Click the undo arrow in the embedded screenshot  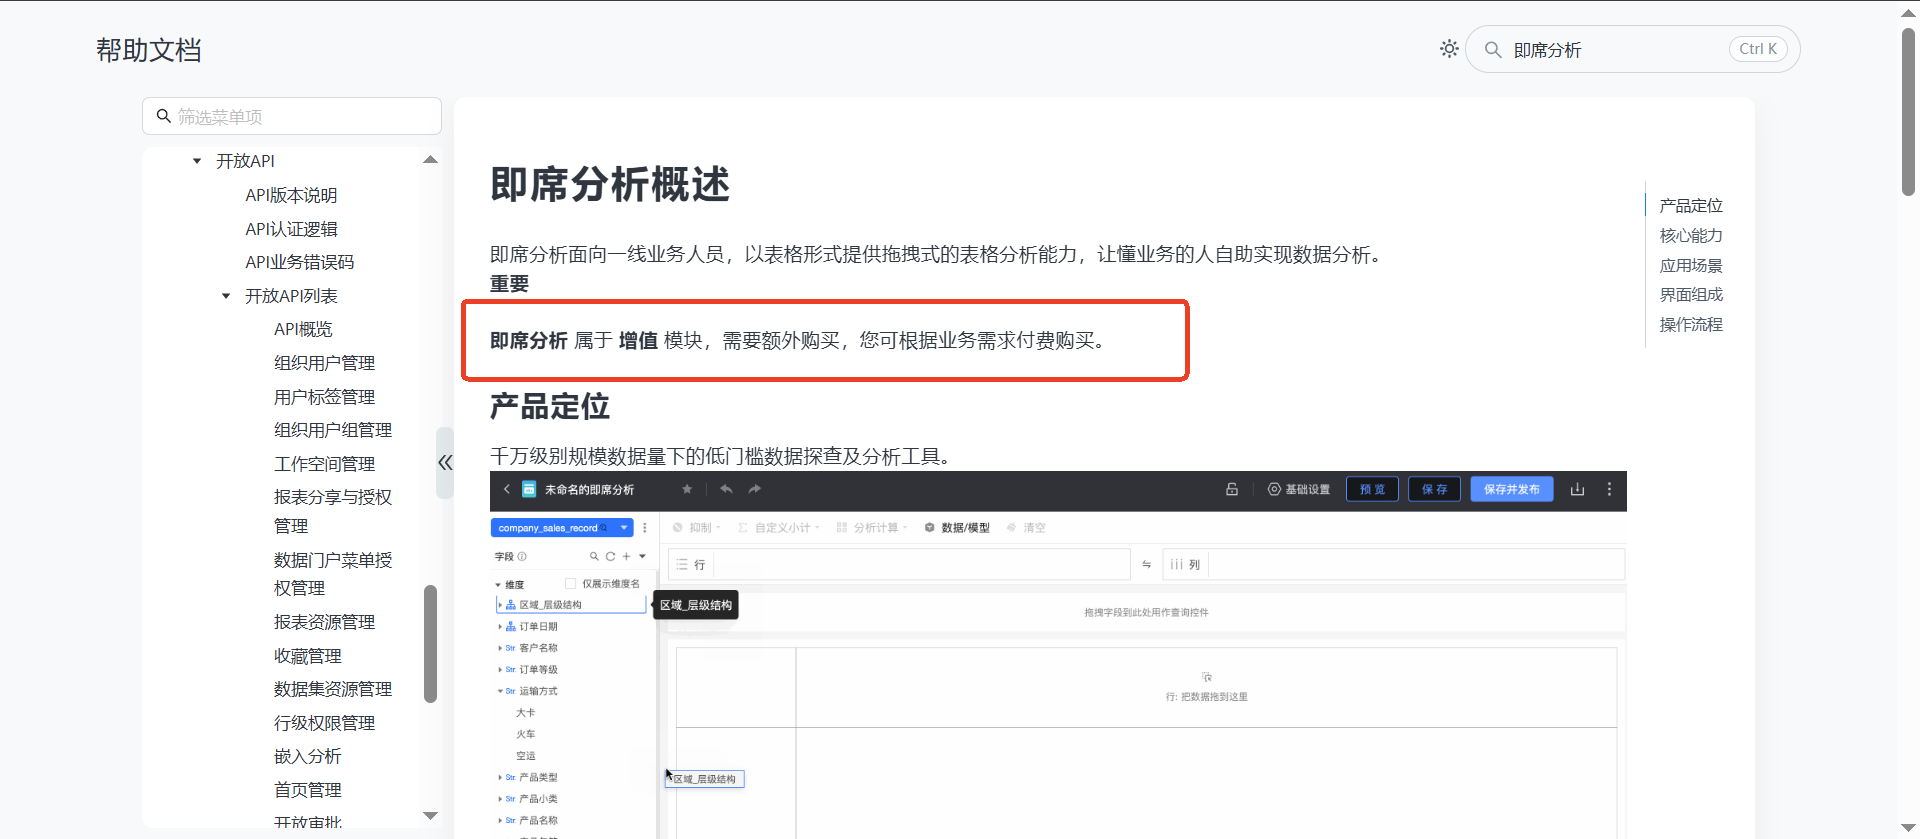[726, 489]
